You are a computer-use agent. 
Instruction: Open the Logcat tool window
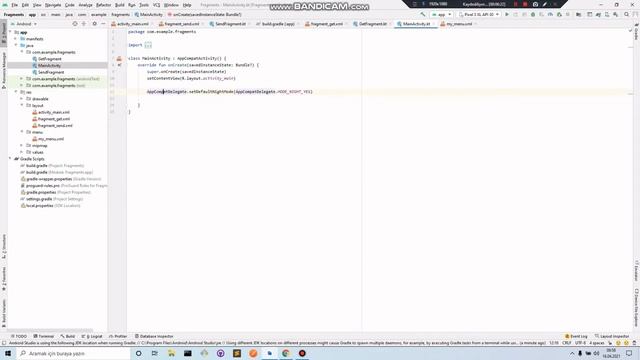(x=92, y=336)
